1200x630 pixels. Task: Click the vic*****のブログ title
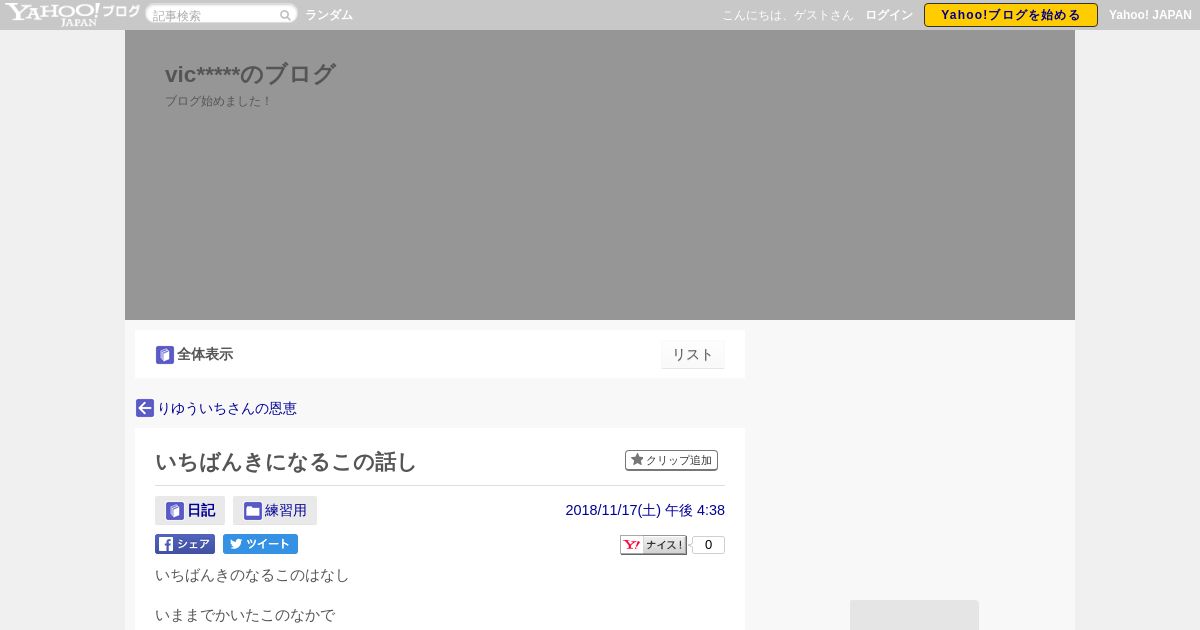[x=250, y=74]
